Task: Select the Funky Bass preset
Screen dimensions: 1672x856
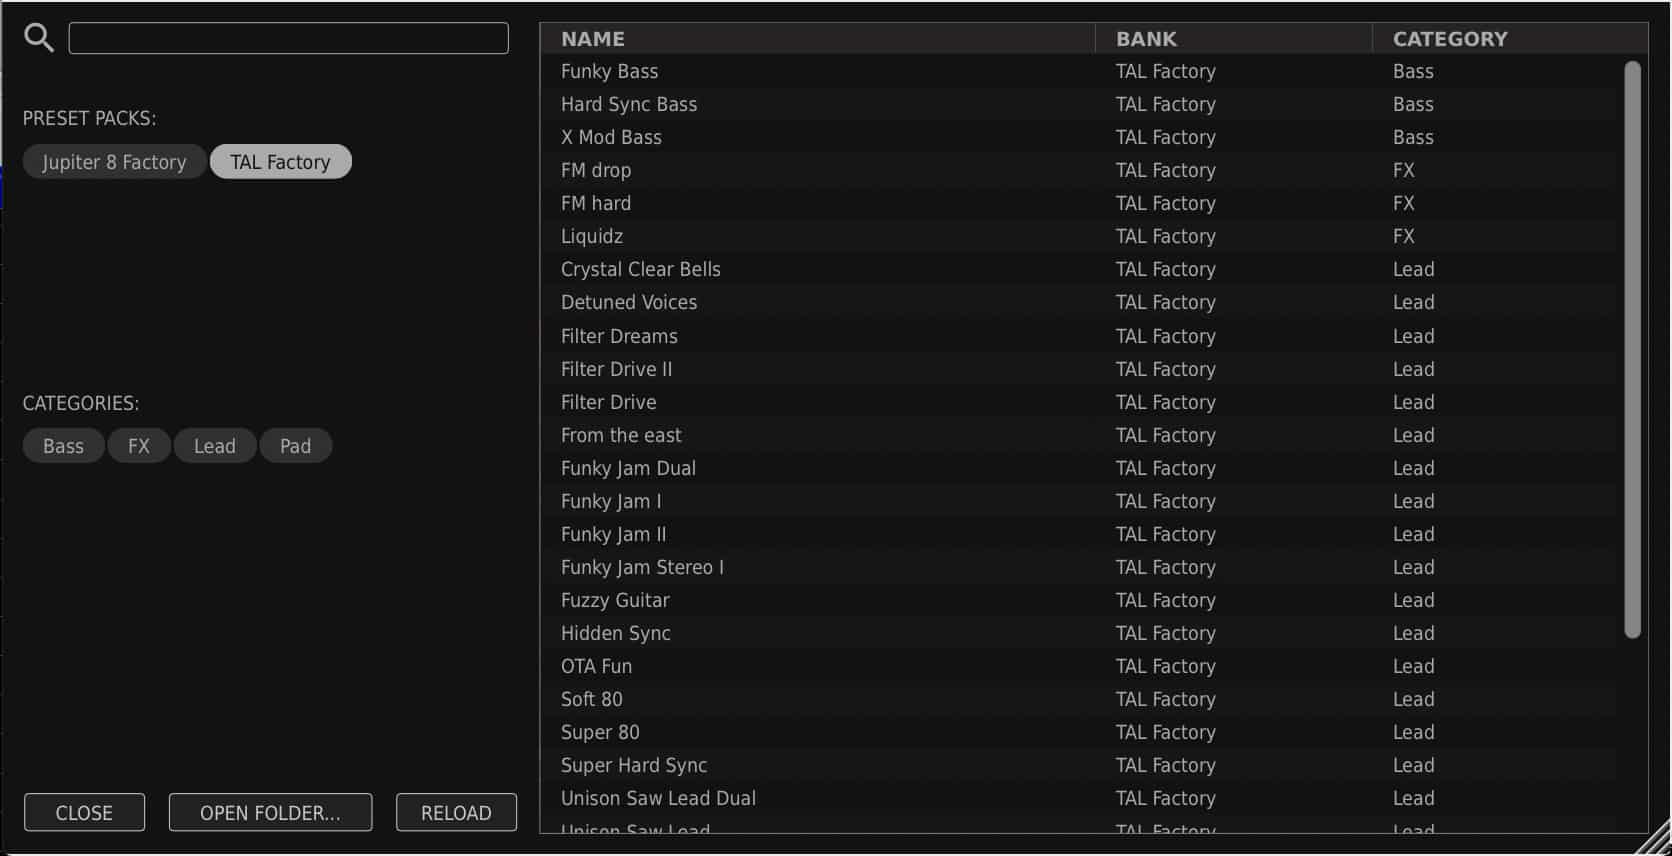Action: coord(609,72)
